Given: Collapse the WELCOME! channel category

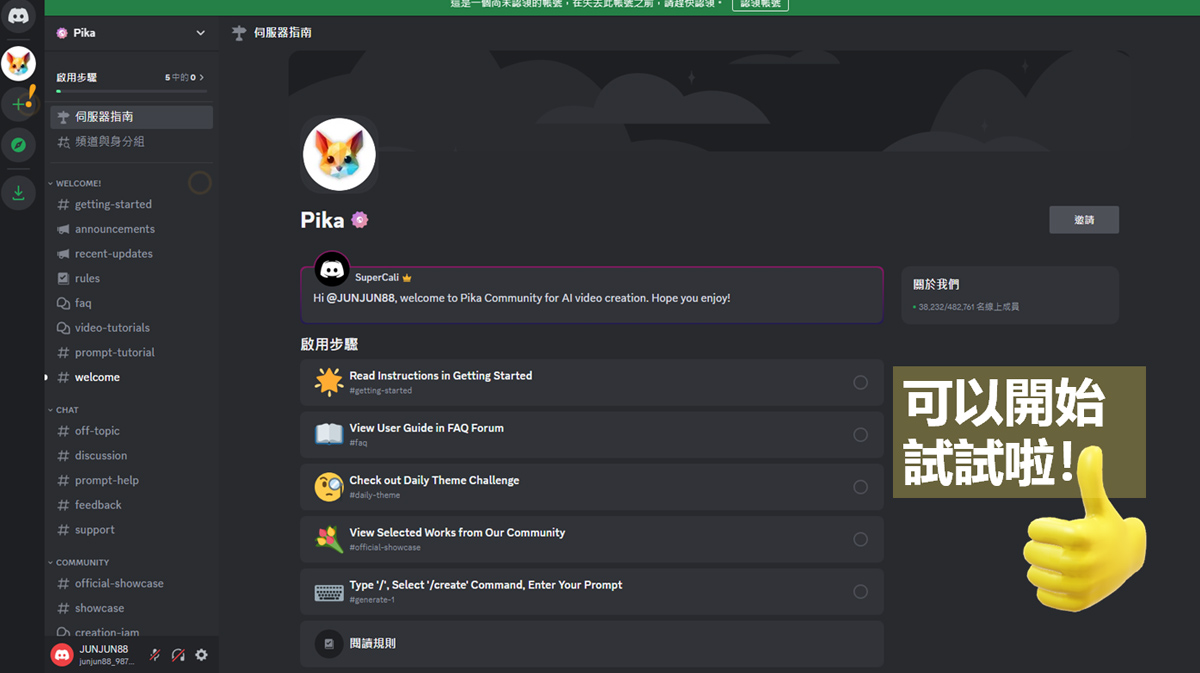Looking at the screenshot, I should coord(75,183).
